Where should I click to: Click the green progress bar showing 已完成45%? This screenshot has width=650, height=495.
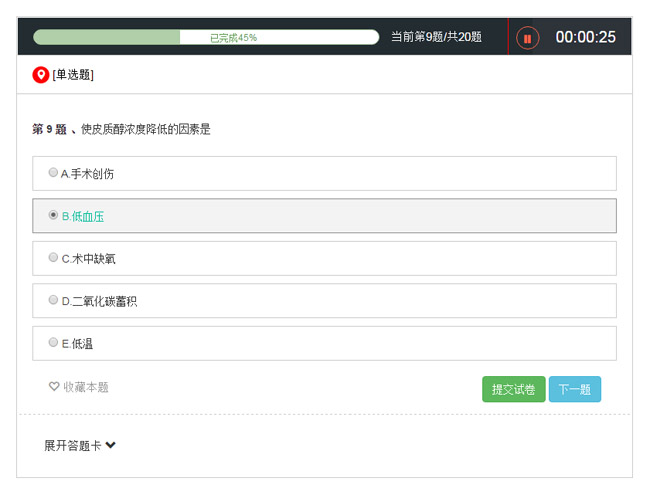206,37
